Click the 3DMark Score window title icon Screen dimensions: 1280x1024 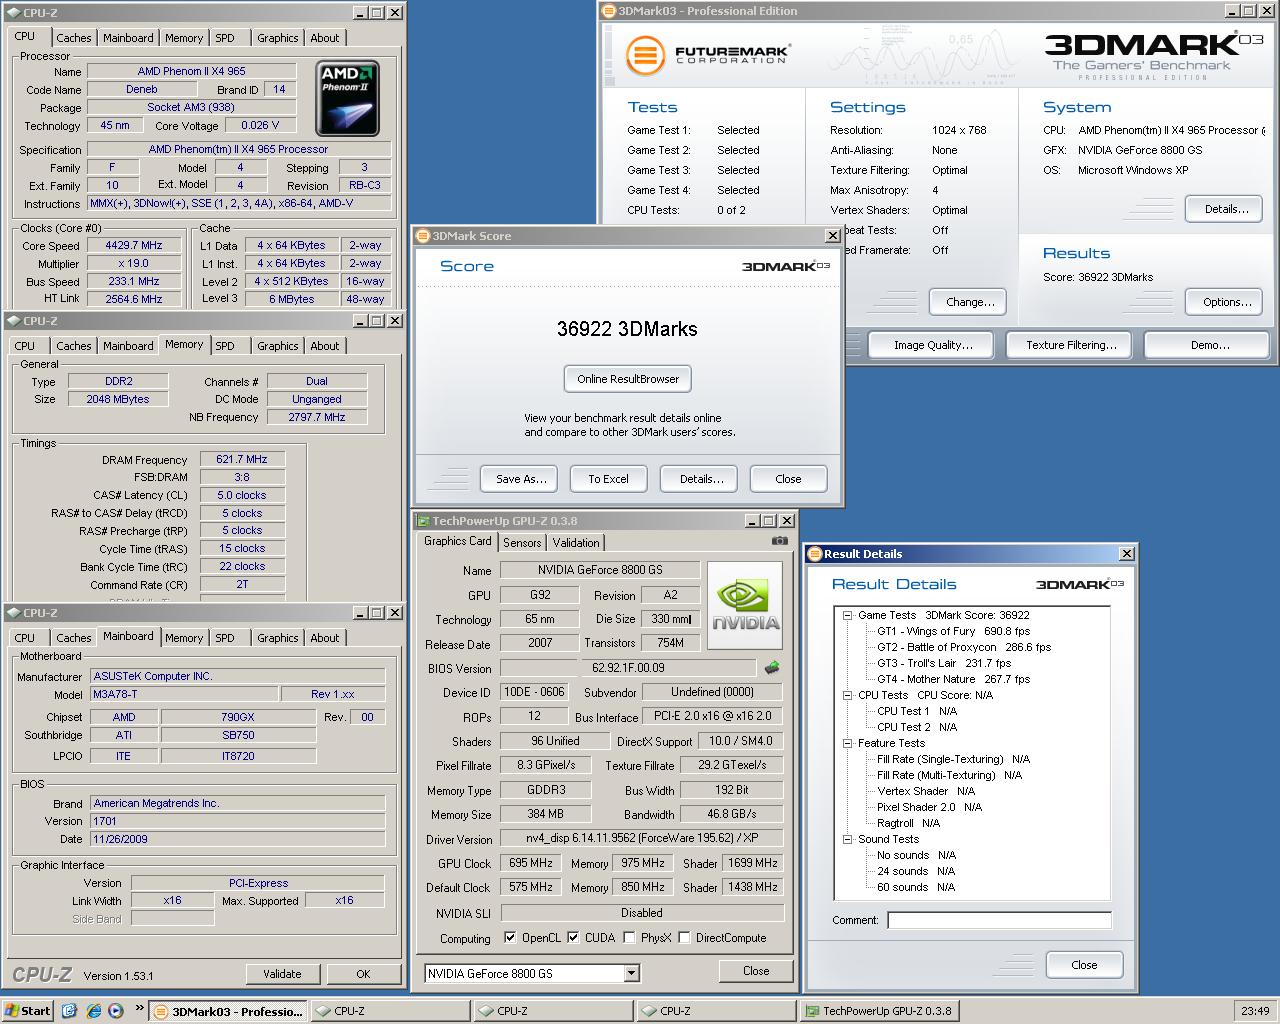tap(423, 236)
